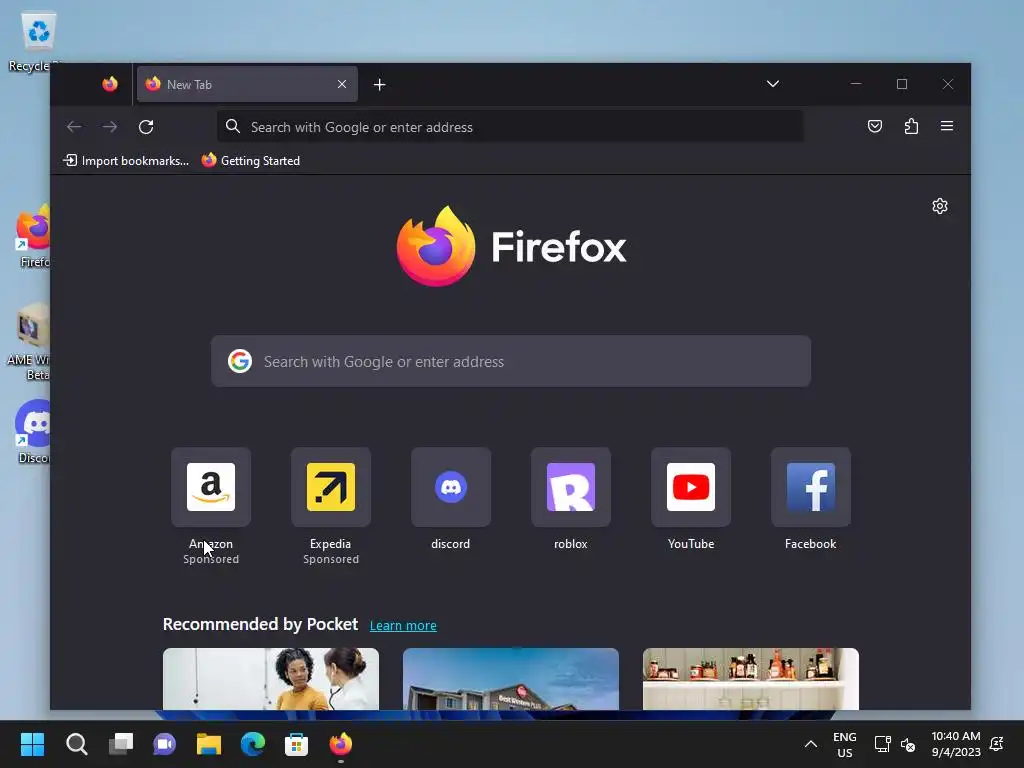This screenshot has width=1024, height=768.
Task: Open Pocket story with hotel building image
Action: pos(511,679)
